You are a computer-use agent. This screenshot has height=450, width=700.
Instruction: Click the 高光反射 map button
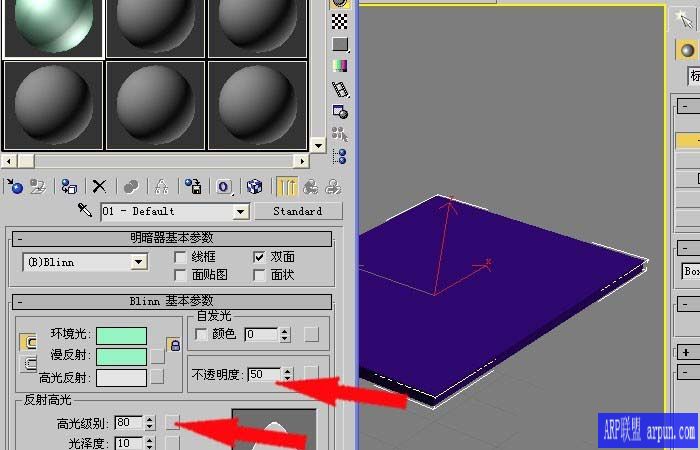tap(157, 377)
